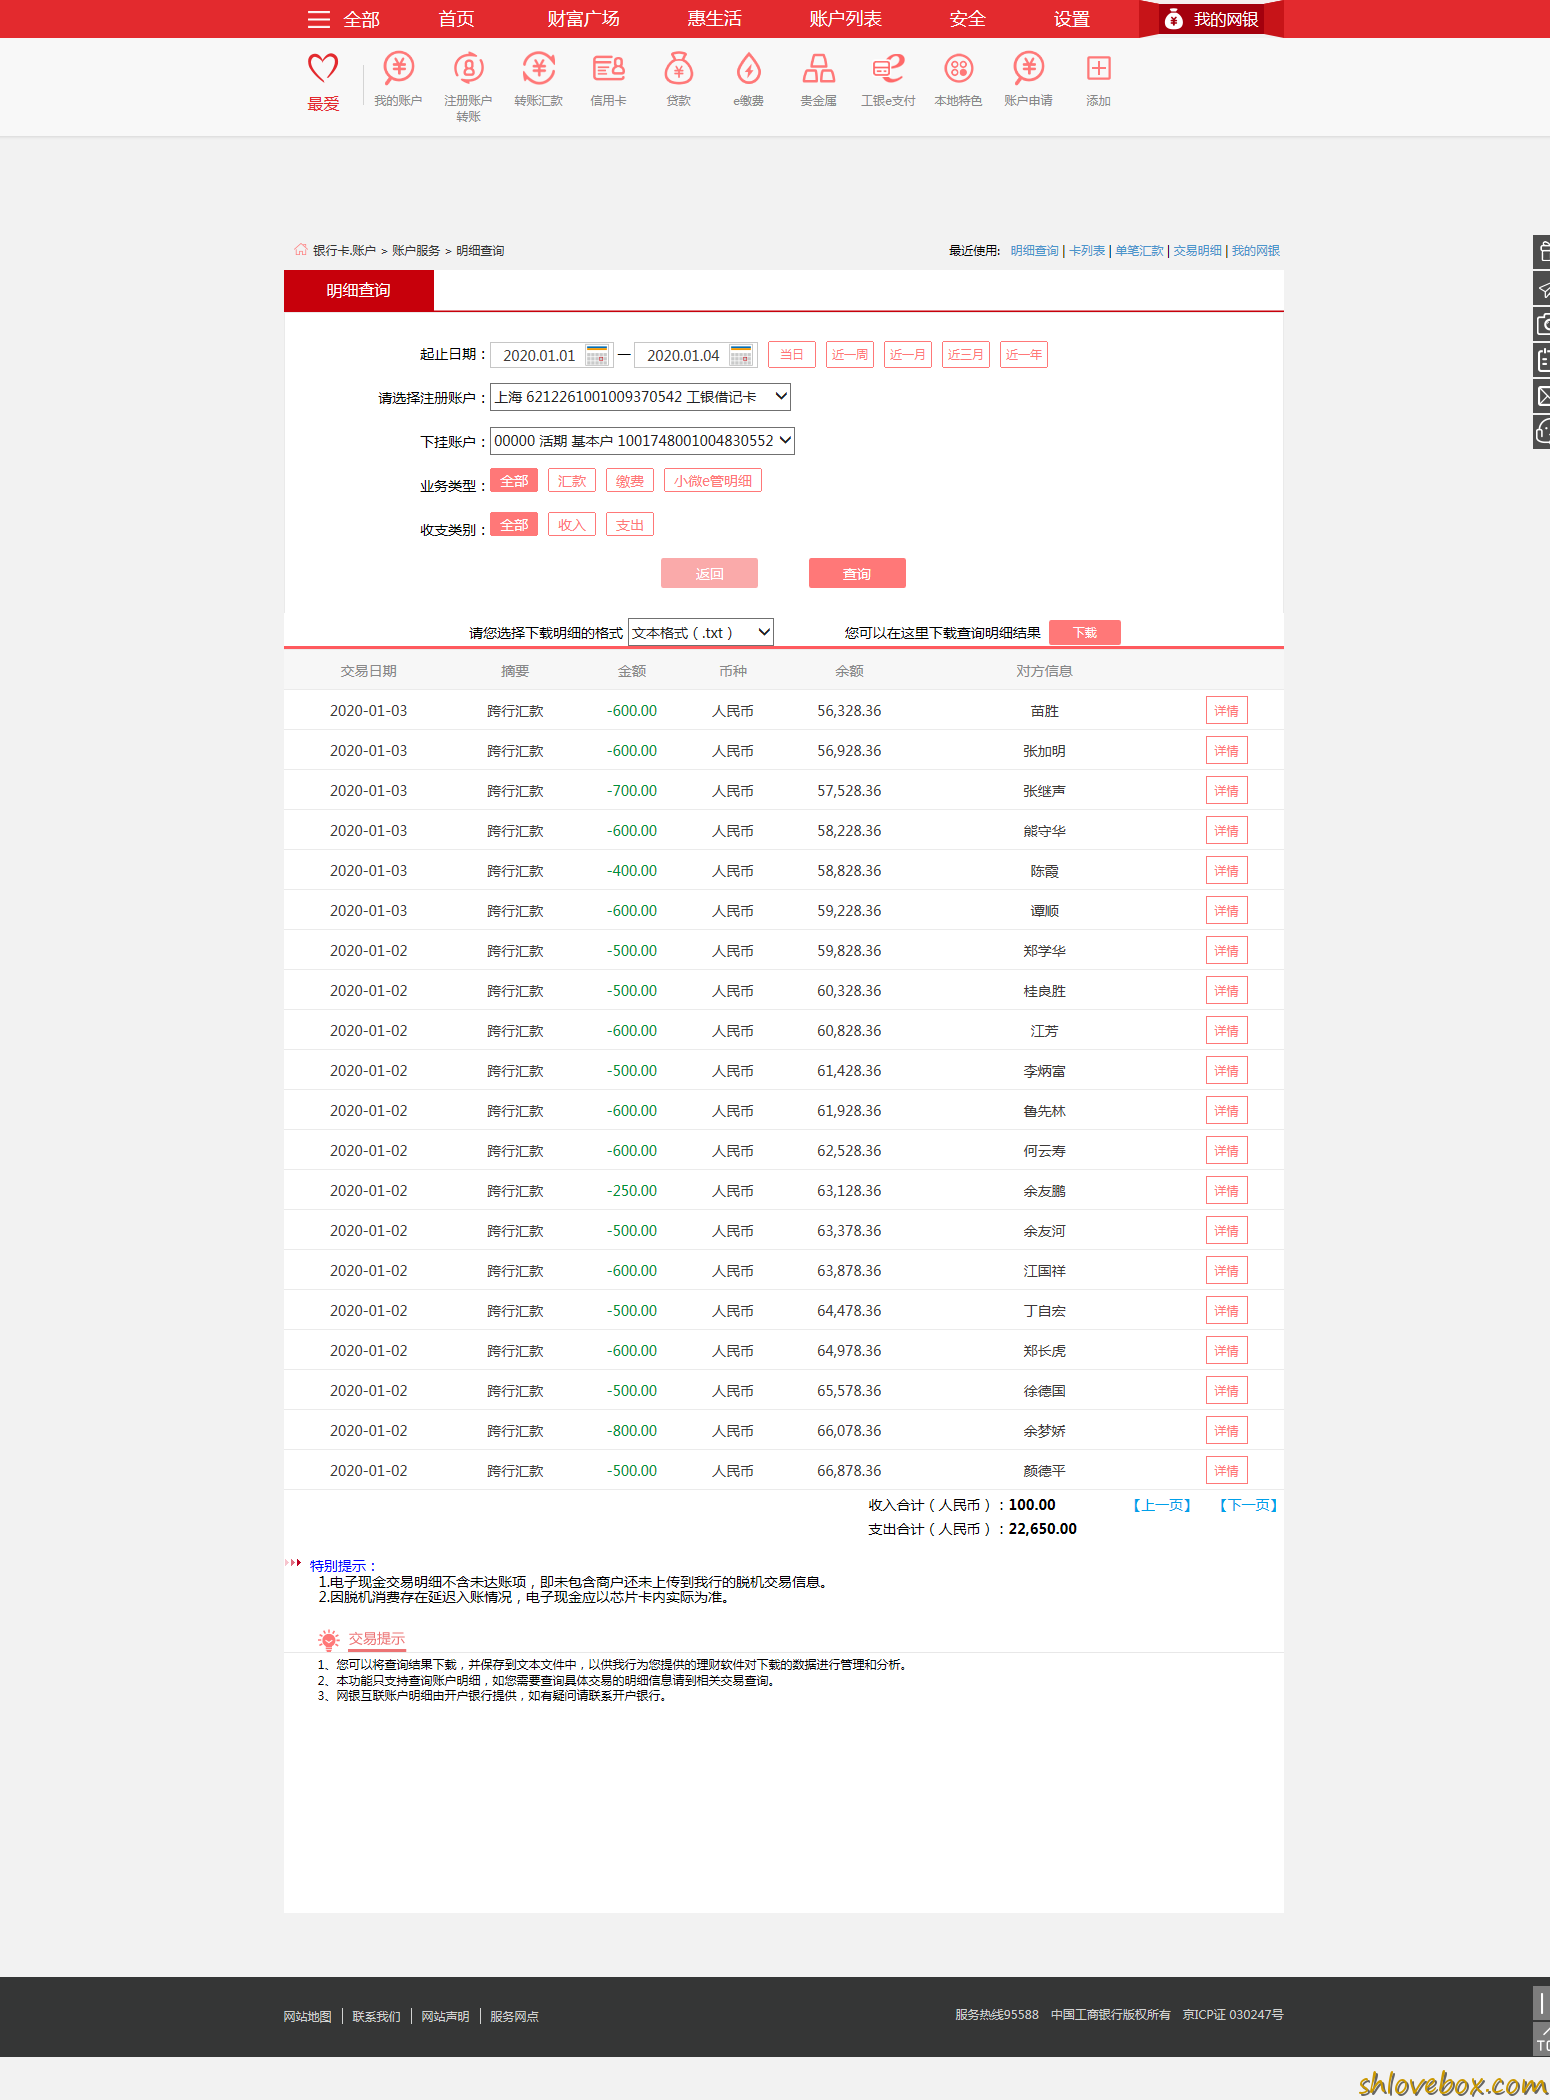
Task: Click the camera icon in right sidebar
Action: point(1542,324)
